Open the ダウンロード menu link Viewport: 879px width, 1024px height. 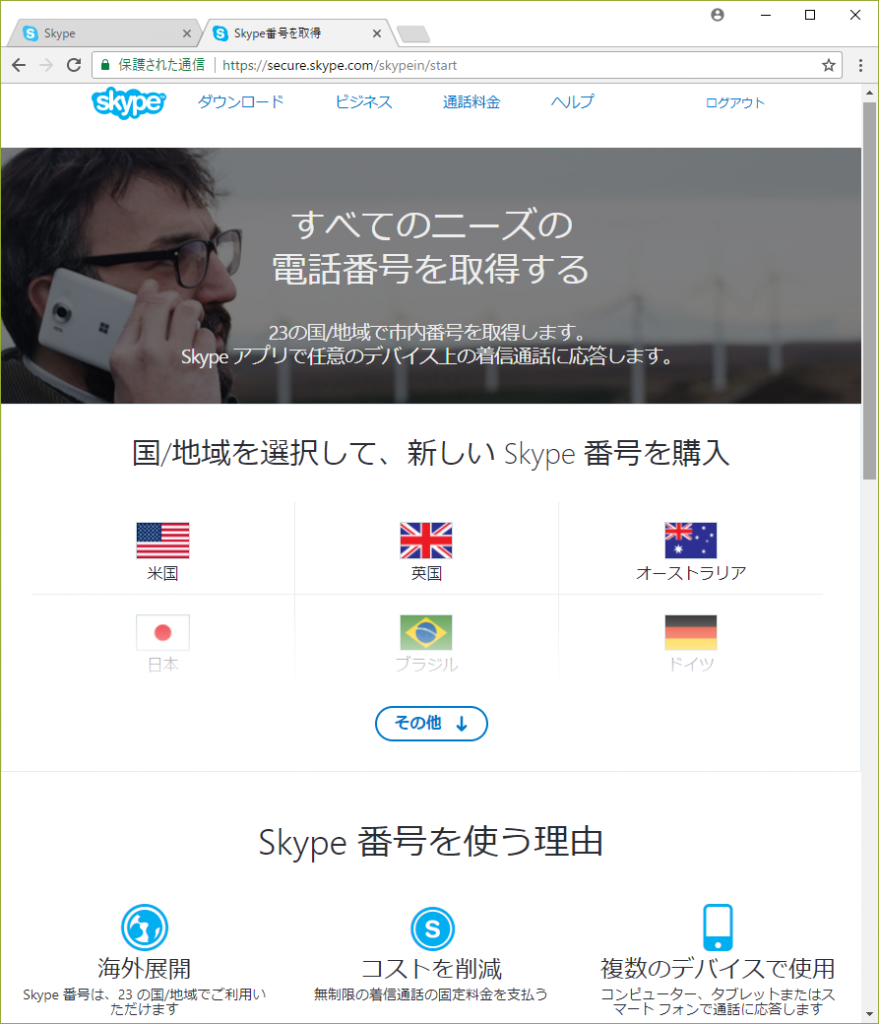point(241,102)
